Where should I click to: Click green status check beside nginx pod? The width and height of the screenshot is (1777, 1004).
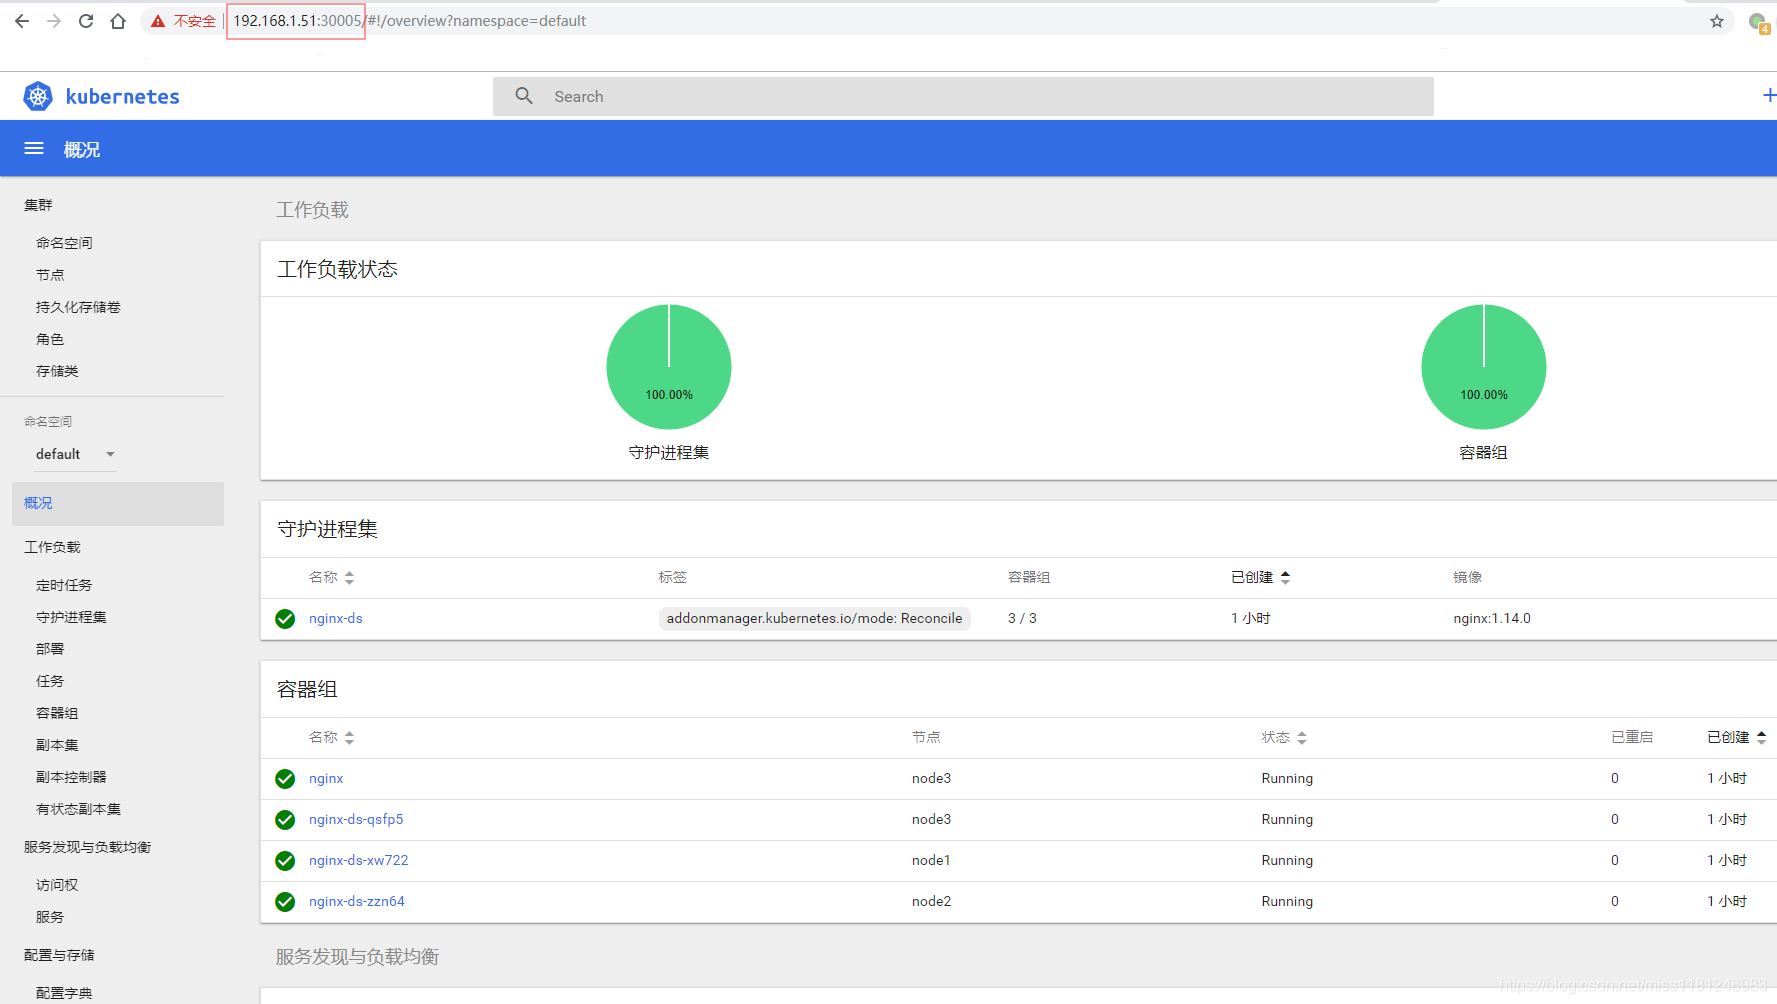pyautogui.click(x=285, y=779)
